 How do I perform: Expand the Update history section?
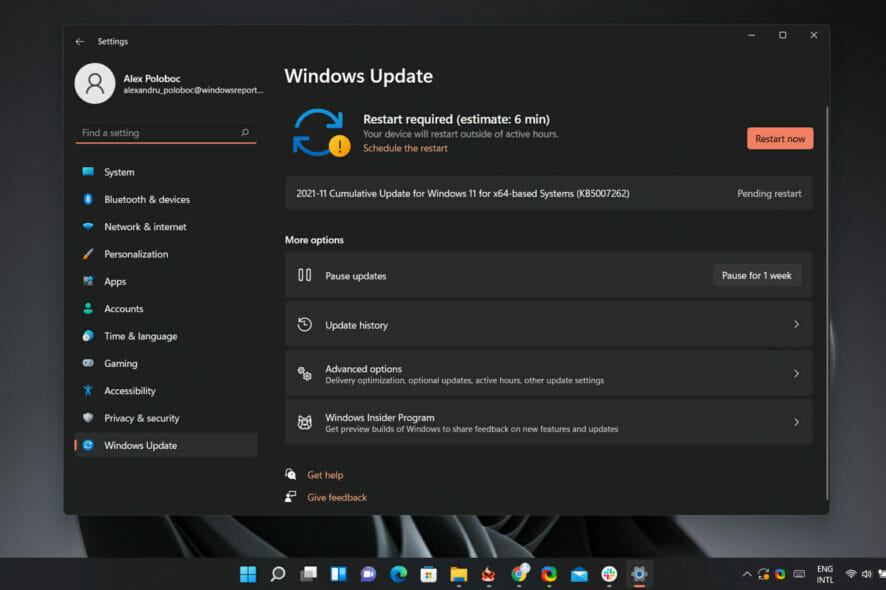[x=796, y=325]
